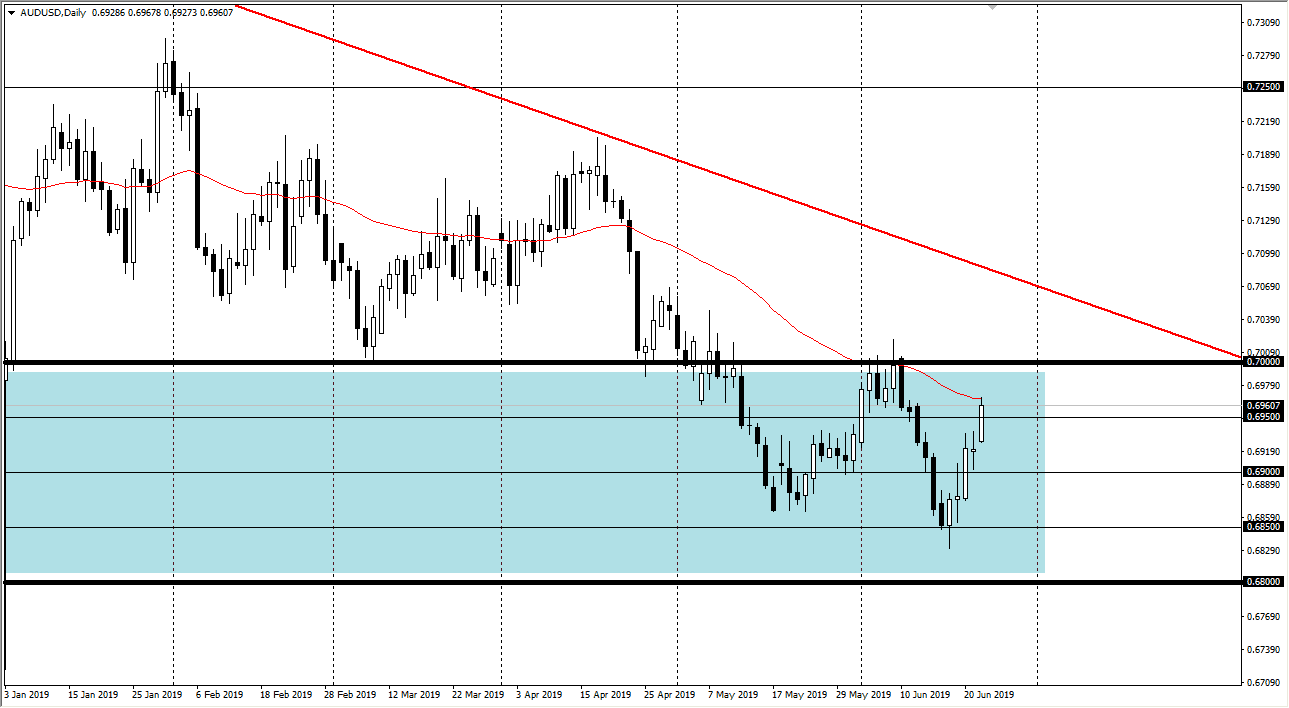Click the 0.70000 horizontal line price tag

point(1262,362)
